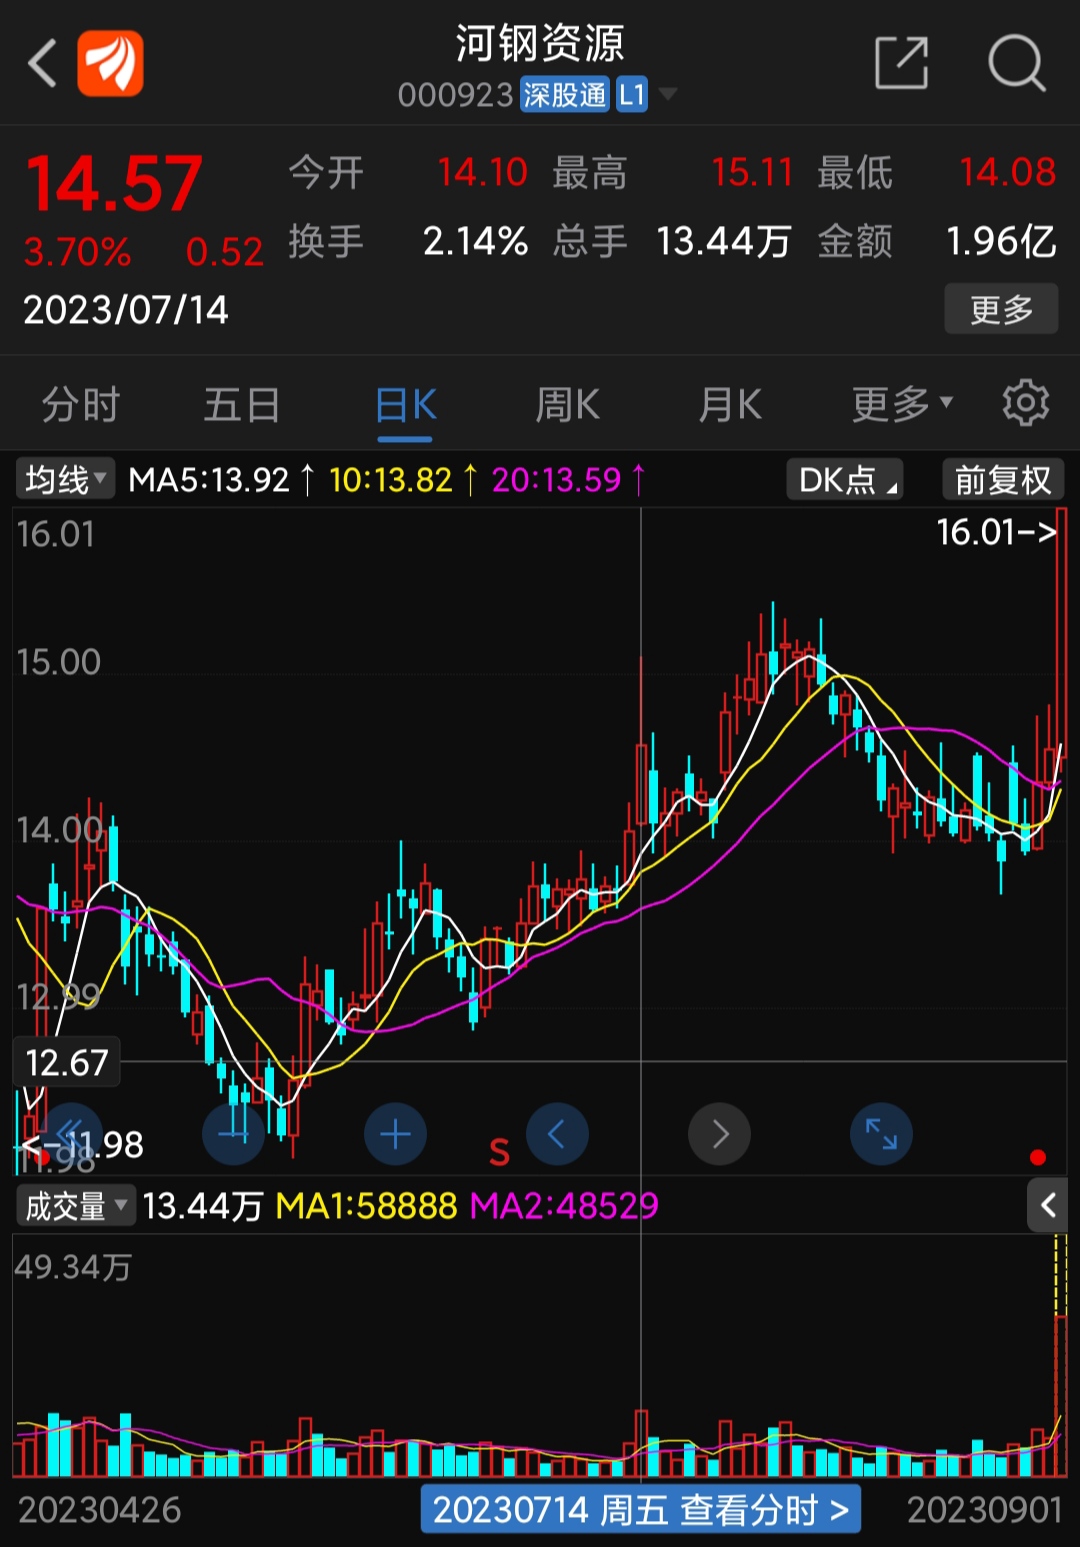Switch to the 五日 tab

click(242, 404)
